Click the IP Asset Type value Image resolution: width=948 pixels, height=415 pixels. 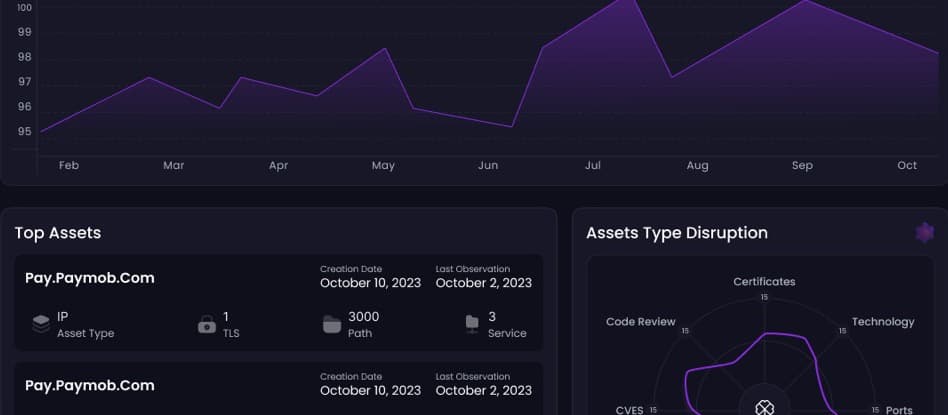pos(63,317)
